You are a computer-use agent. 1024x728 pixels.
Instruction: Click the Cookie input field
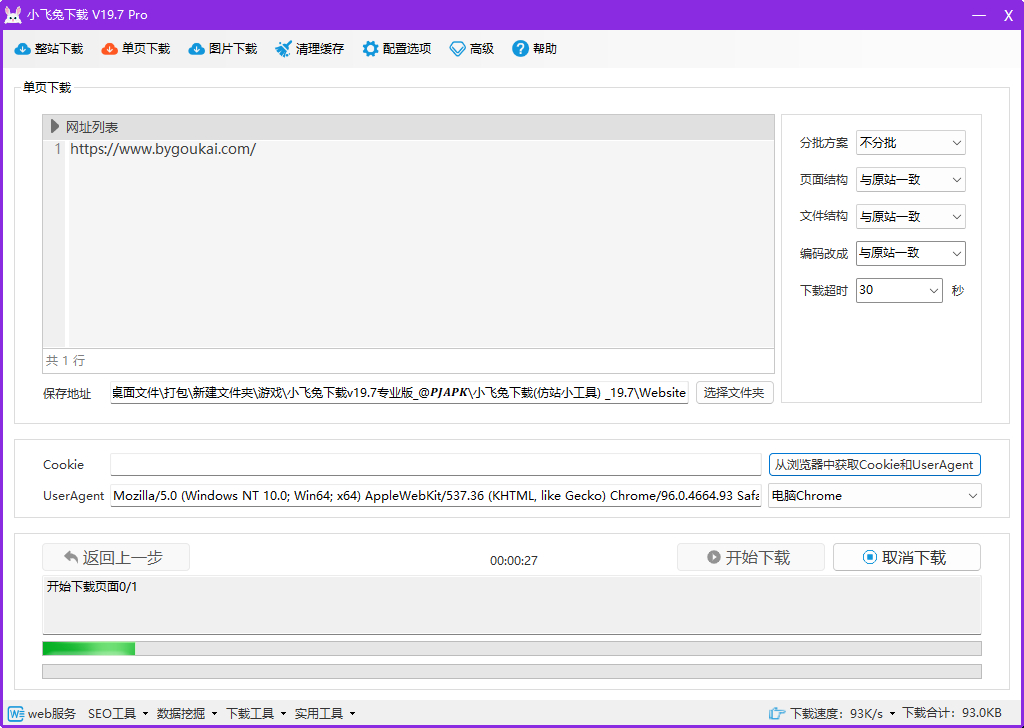click(x=436, y=465)
